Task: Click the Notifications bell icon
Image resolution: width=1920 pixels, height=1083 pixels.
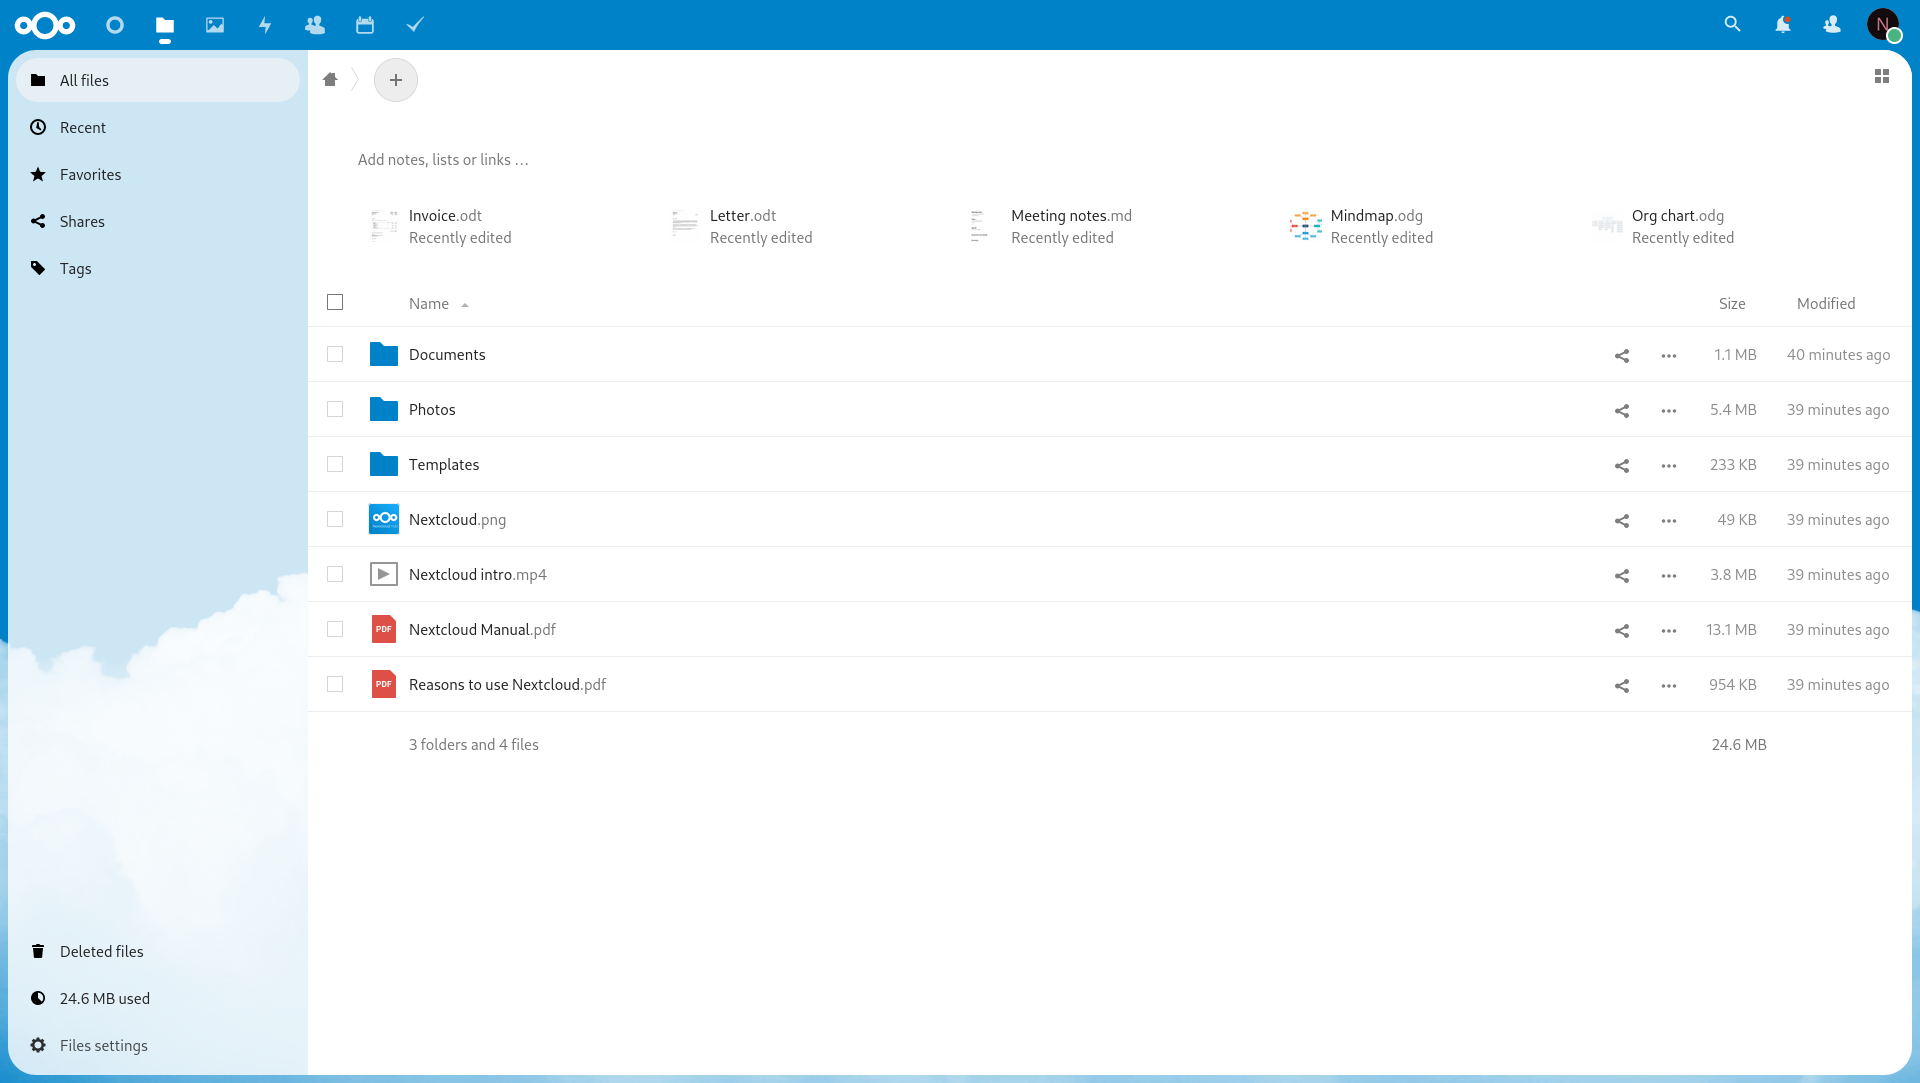Action: click(x=1782, y=25)
